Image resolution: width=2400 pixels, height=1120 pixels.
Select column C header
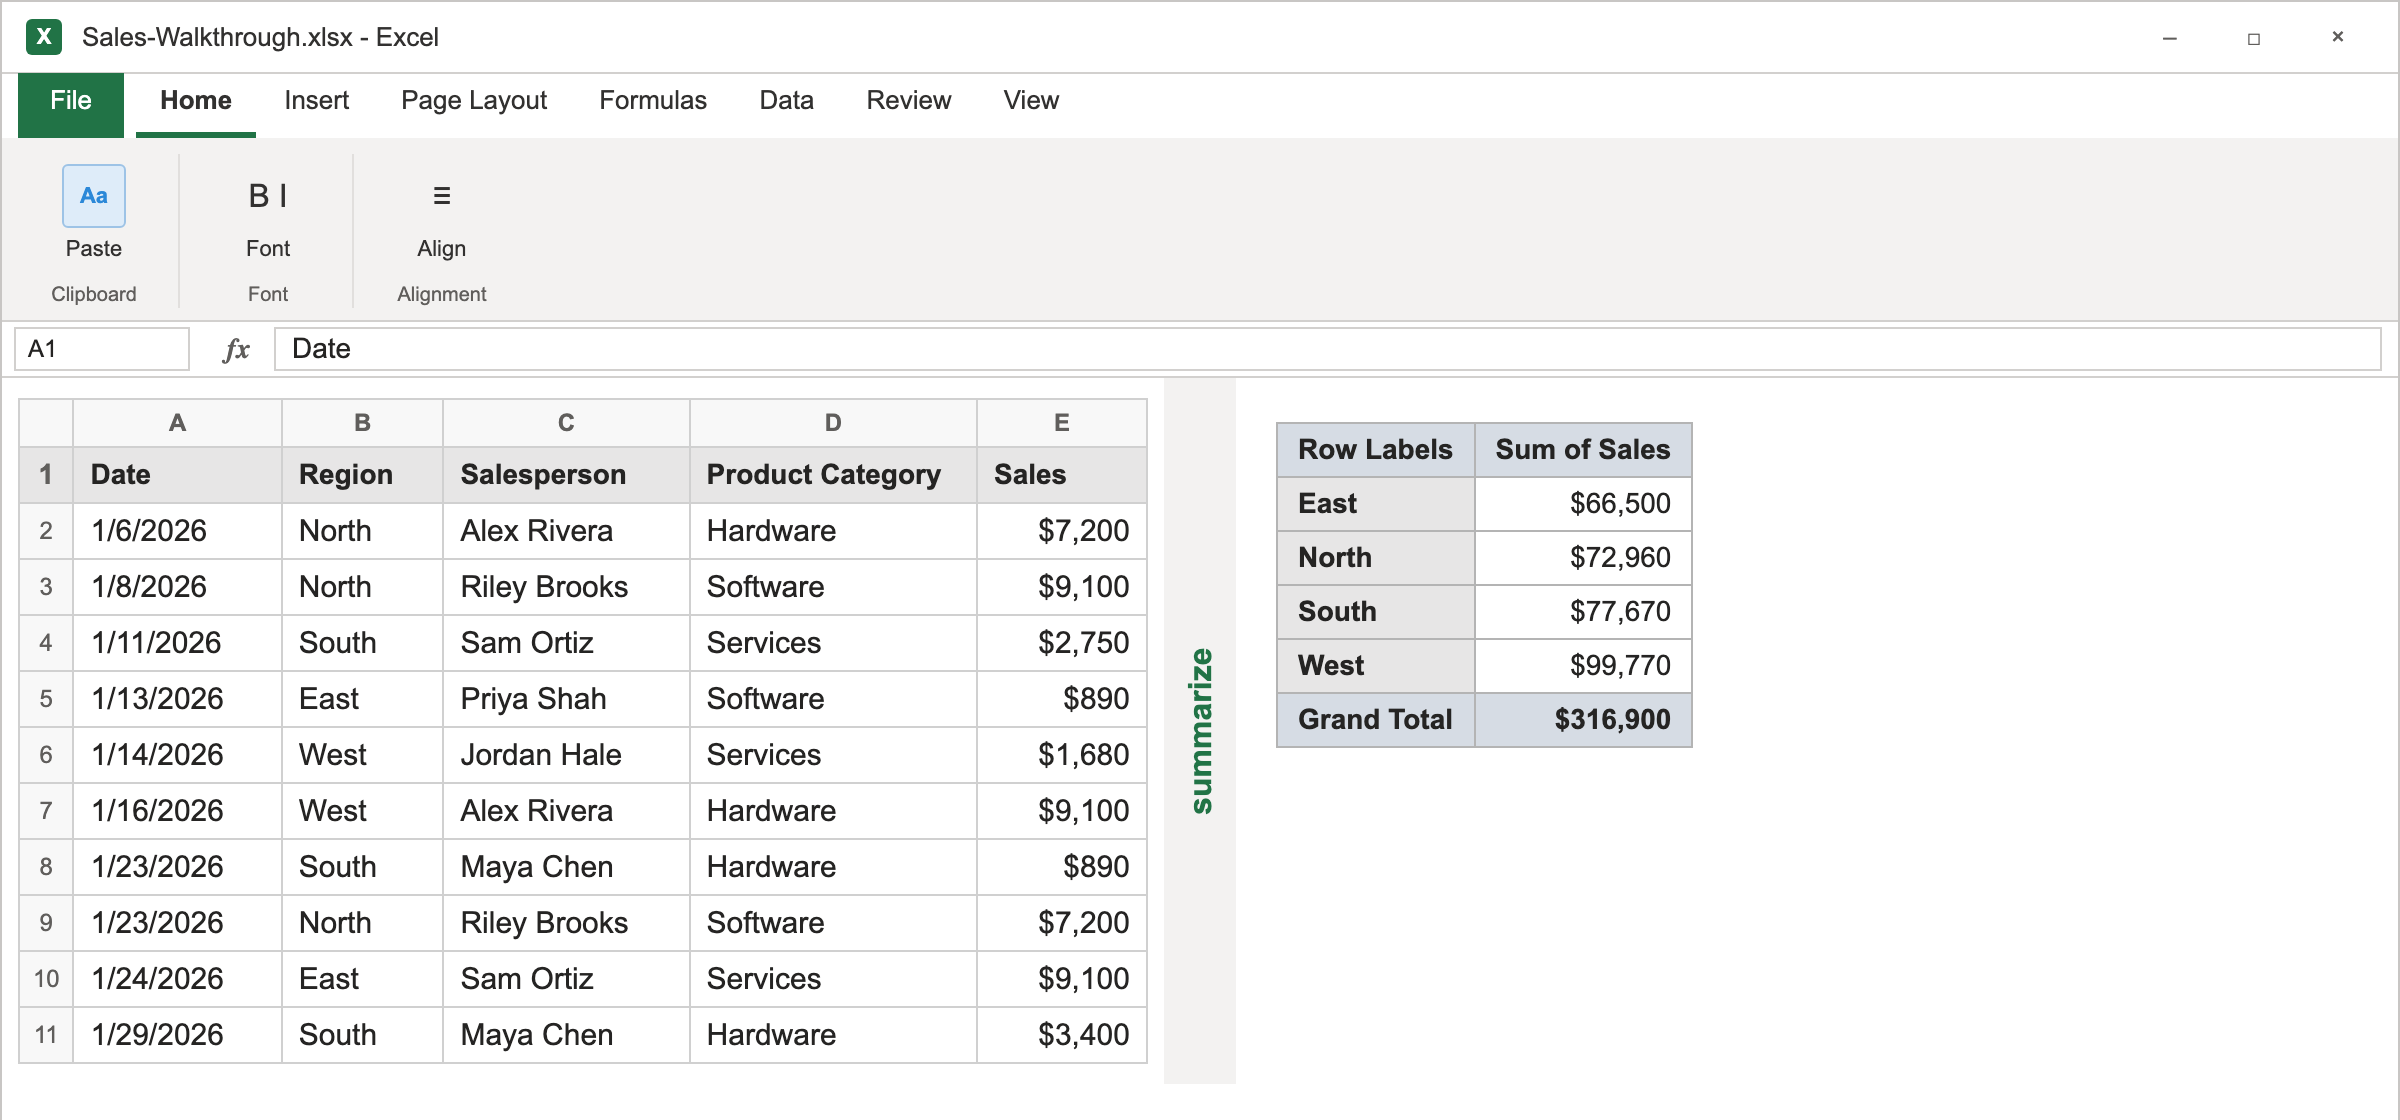(x=566, y=423)
